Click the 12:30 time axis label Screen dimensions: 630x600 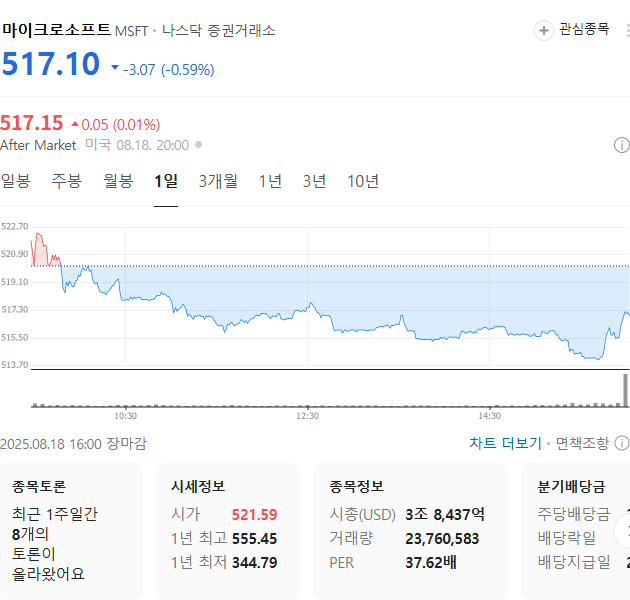[307, 416]
